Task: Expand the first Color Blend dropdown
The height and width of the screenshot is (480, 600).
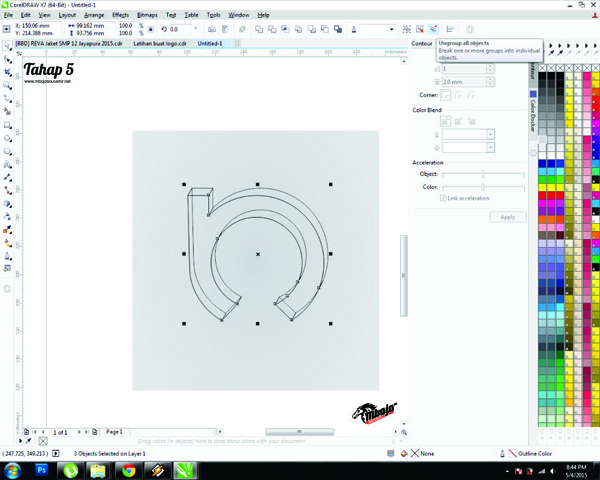Action: point(490,134)
